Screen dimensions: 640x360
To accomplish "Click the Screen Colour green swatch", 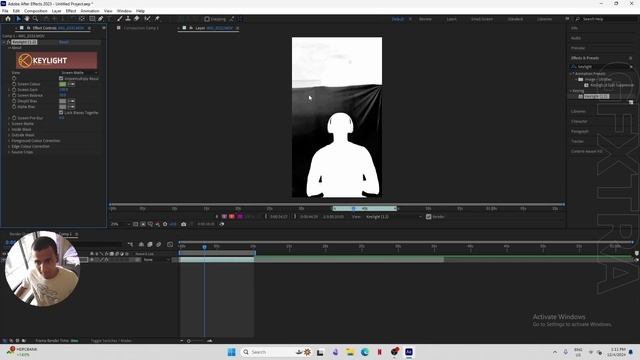I will click(x=62, y=84).
